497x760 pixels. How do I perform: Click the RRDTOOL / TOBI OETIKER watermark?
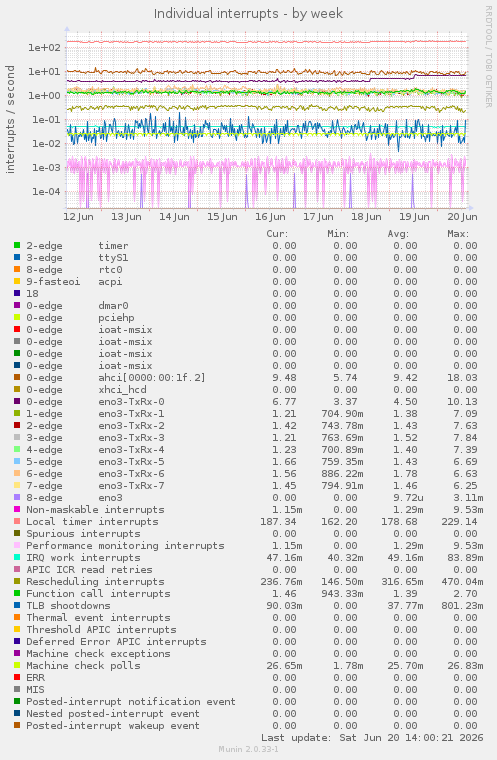(488, 57)
